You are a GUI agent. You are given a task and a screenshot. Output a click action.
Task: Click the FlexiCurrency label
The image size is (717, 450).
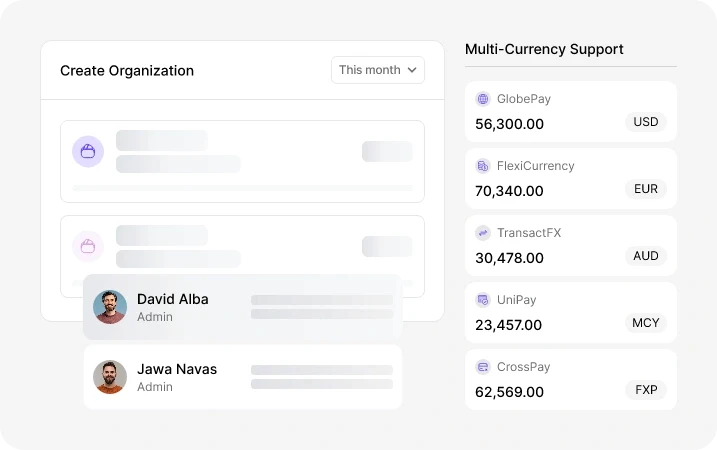[535, 166]
